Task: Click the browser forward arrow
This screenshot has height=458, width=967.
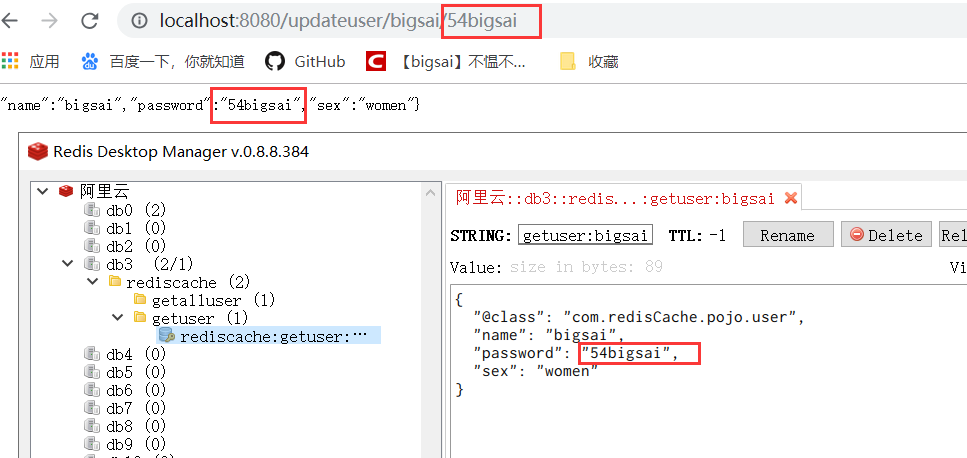Action: (x=49, y=21)
